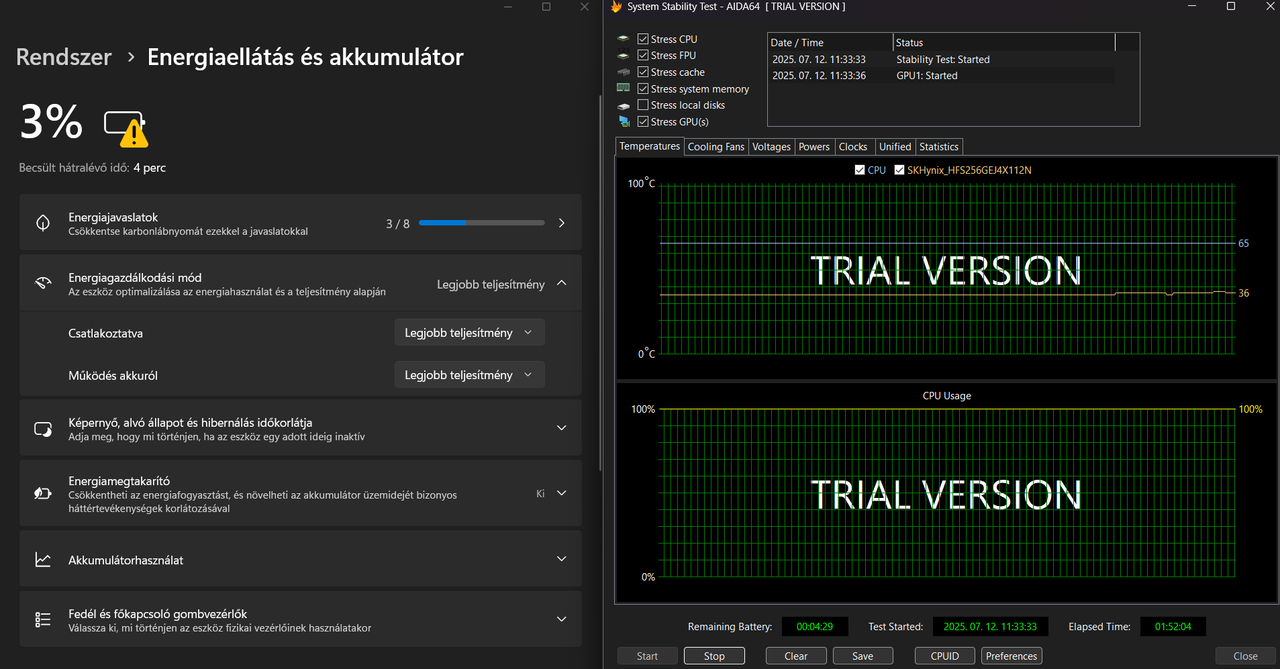The width and height of the screenshot is (1280, 669).
Task: Click the Save button
Action: pos(862,656)
